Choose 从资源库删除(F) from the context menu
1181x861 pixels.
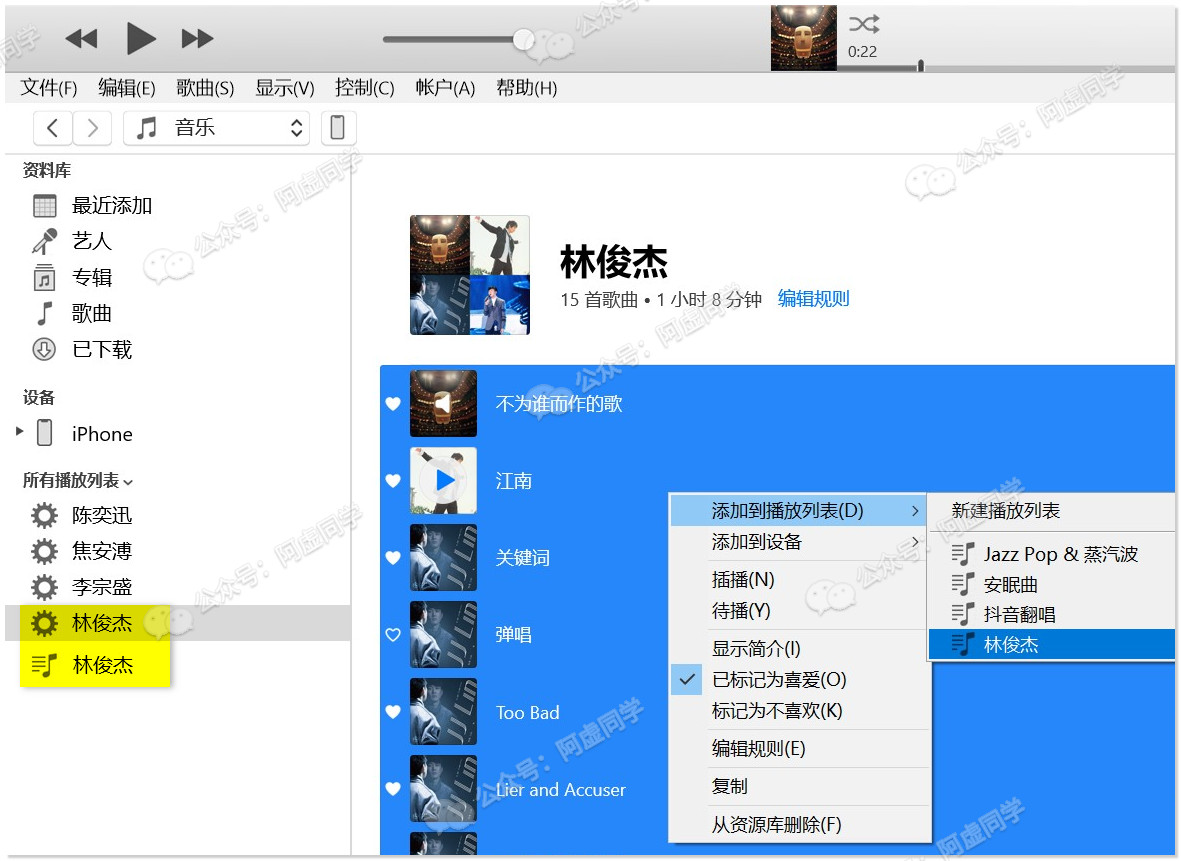pos(800,825)
